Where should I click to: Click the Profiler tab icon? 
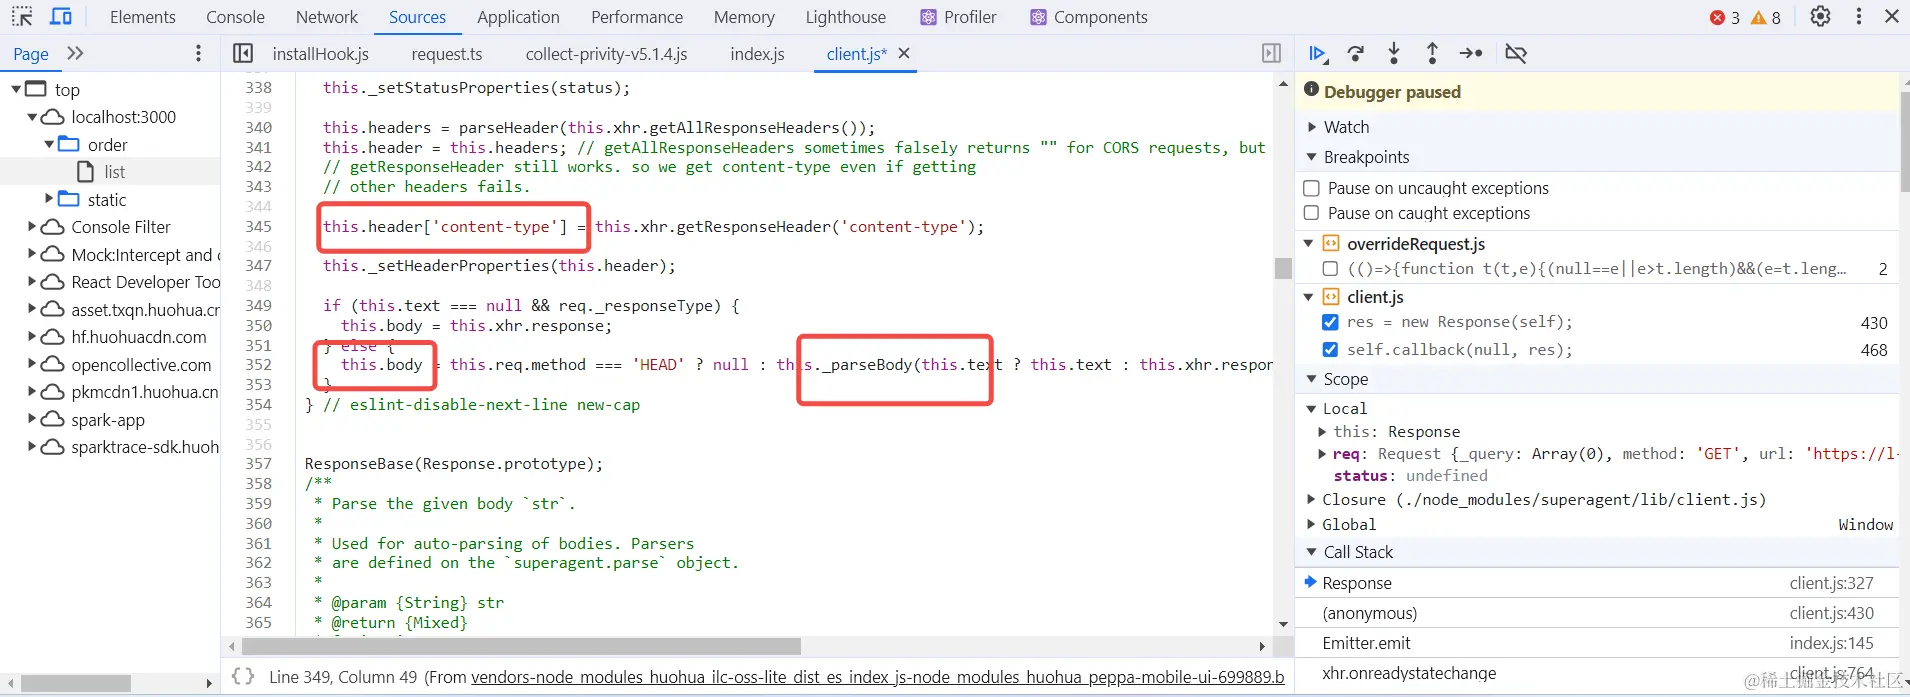pyautogui.click(x=928, y=17)
